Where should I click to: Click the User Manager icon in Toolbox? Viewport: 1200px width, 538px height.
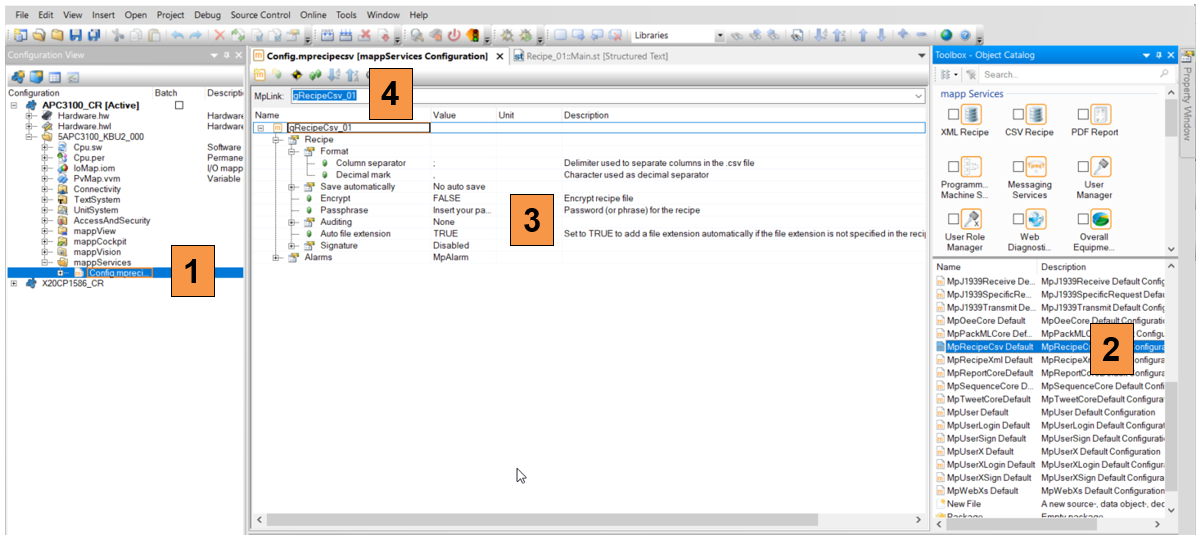(x=1101, y=167)
